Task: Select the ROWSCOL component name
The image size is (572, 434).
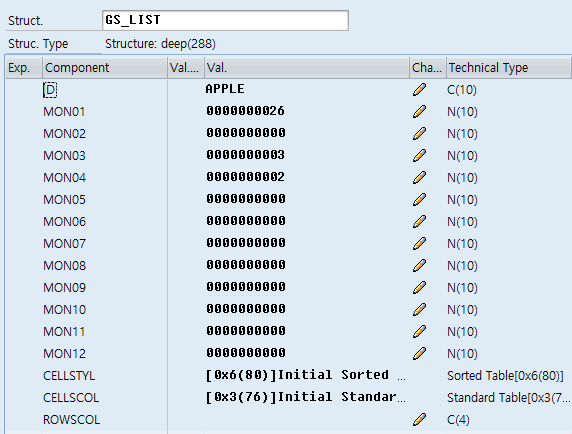Action: (71, 420)
